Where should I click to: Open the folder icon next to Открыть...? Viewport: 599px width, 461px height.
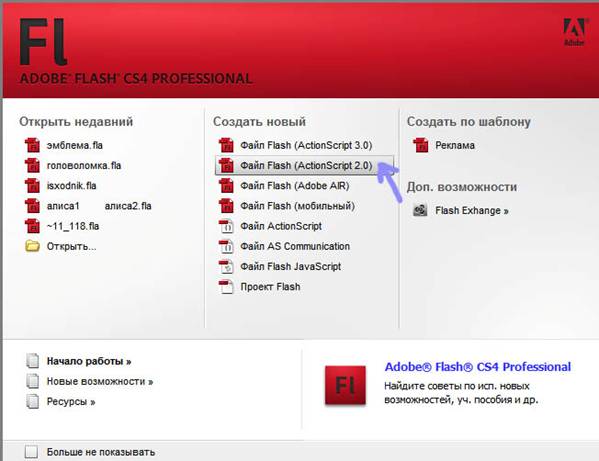(32, 246)
